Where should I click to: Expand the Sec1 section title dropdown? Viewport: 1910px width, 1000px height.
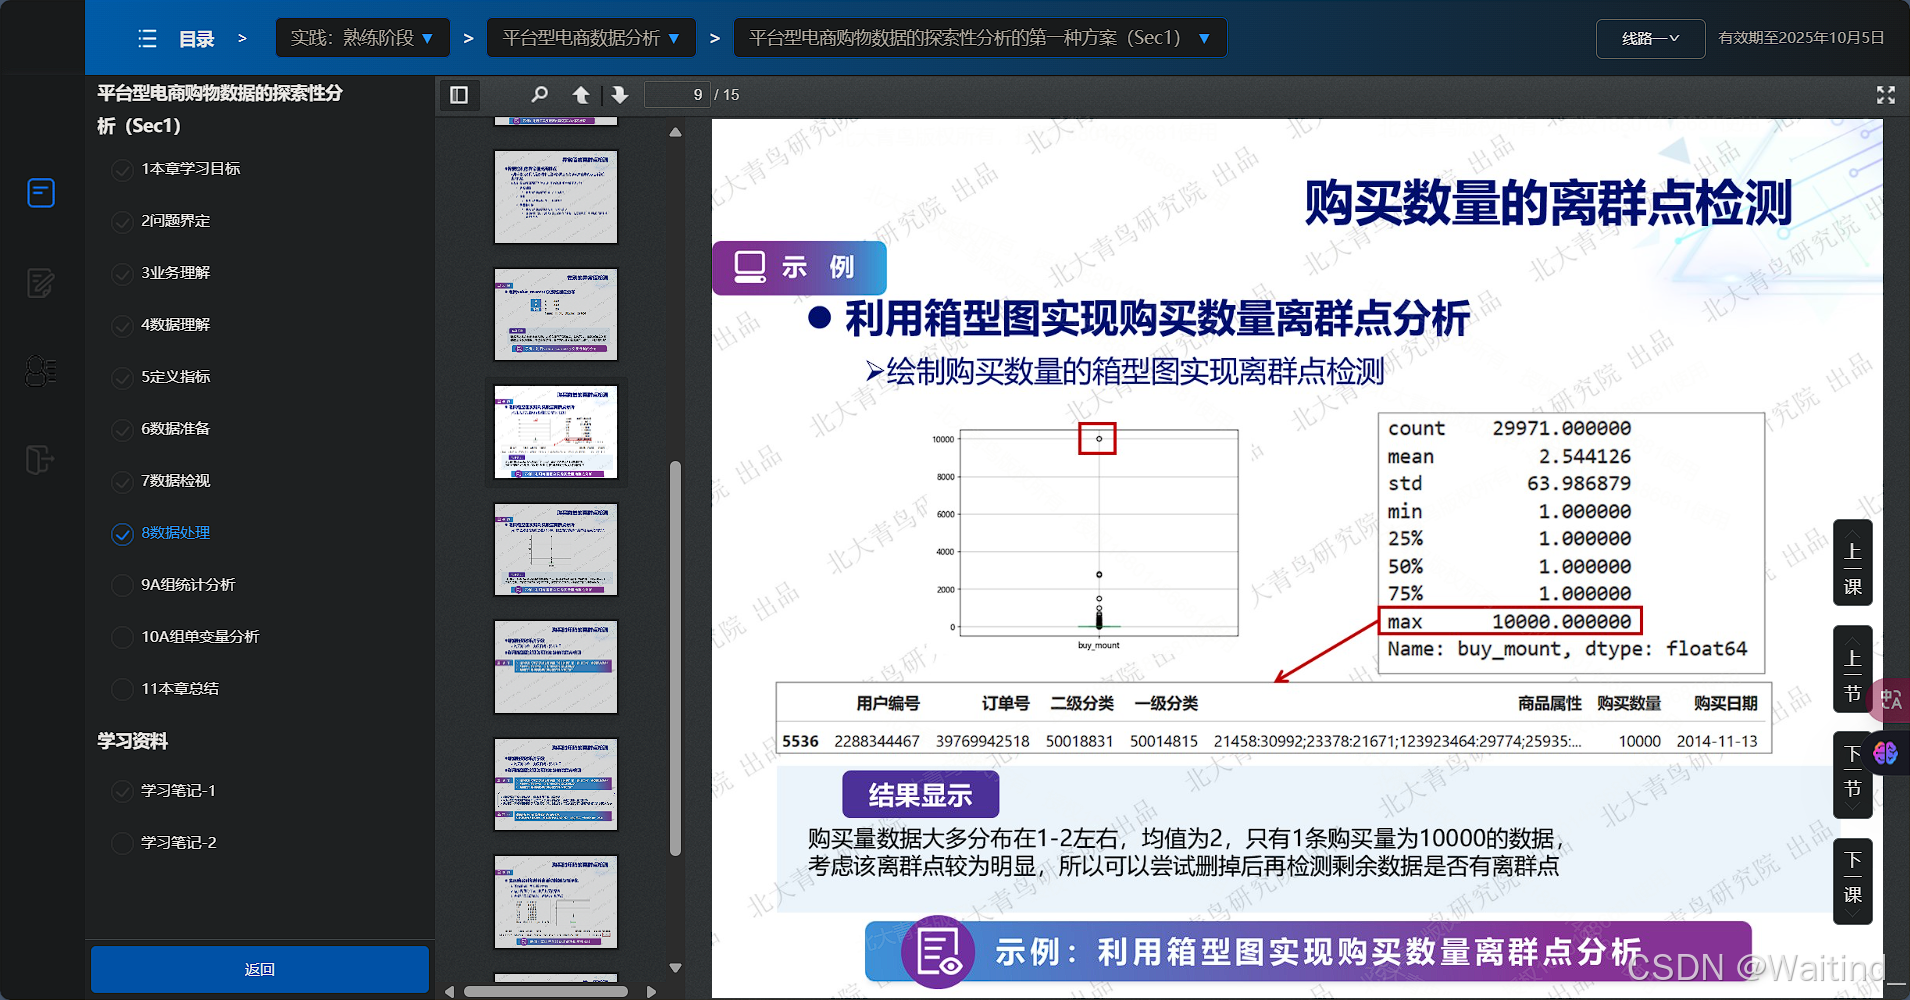tap(980, 38)
